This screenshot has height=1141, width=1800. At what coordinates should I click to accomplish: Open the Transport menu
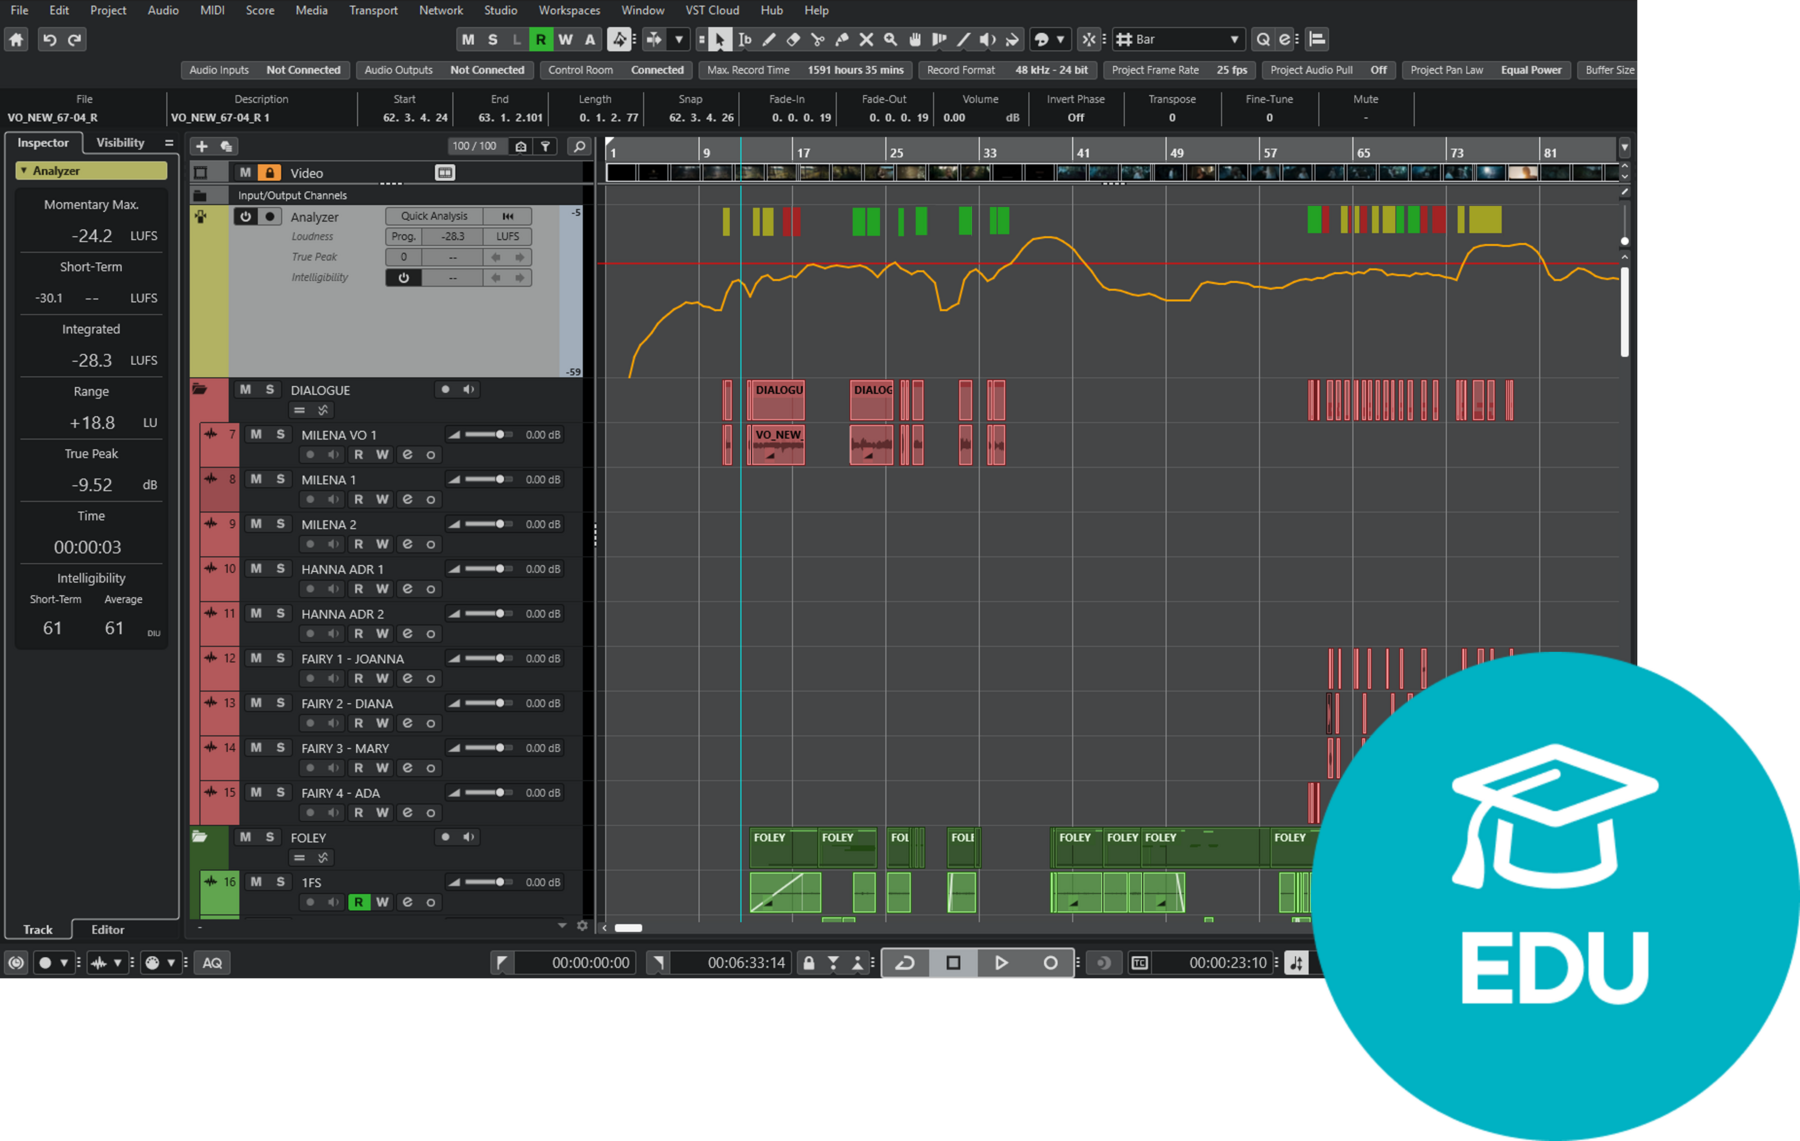pyautogui.click(x=373, y=10)
